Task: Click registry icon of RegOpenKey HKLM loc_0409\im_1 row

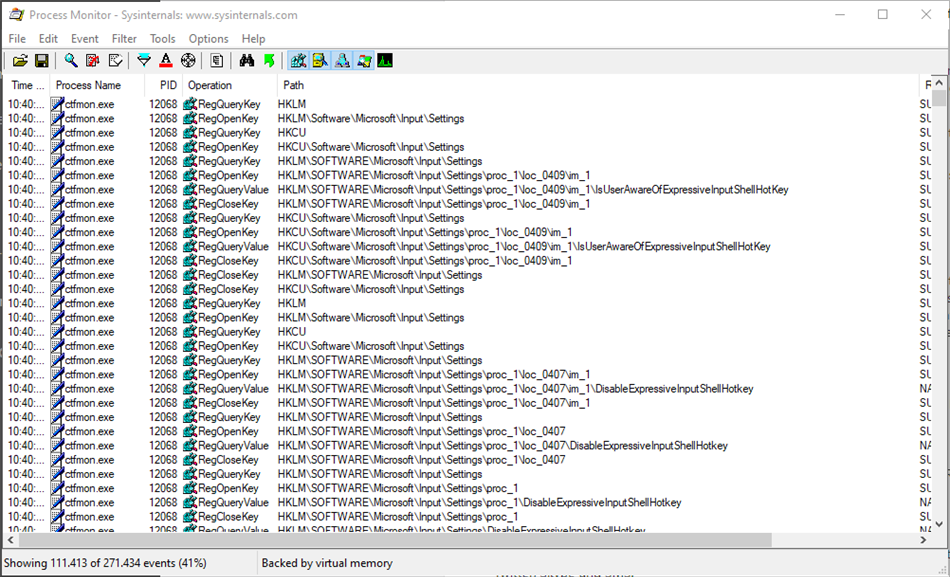Action: (x=190, y=176)
